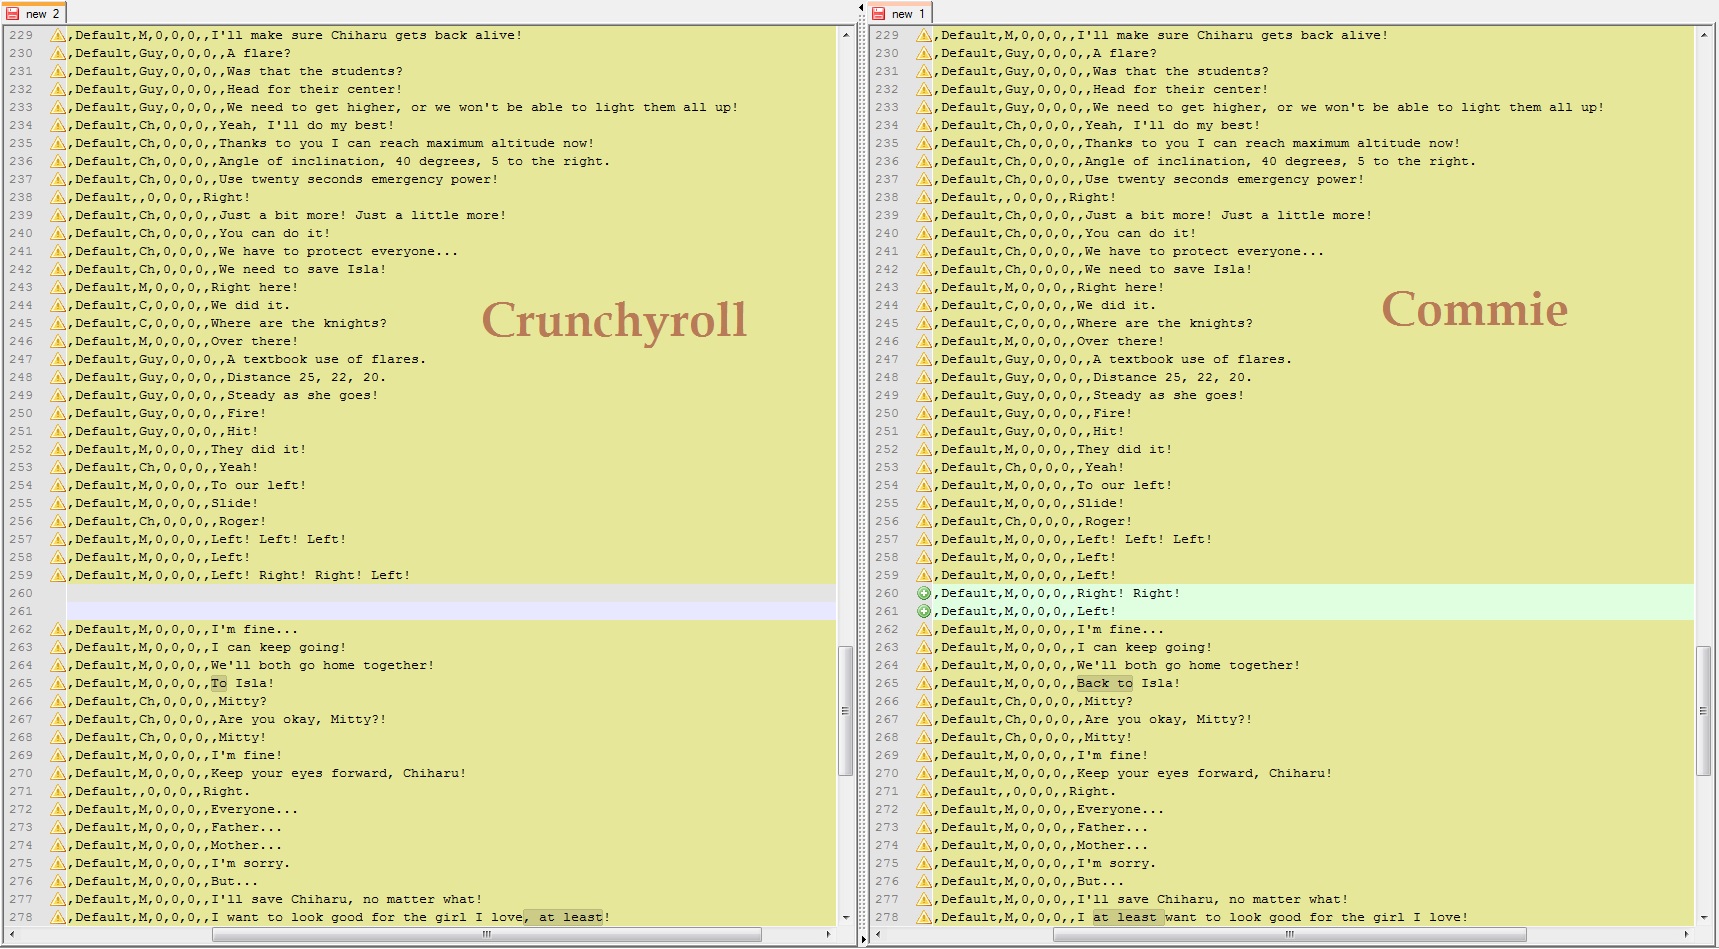Click line "We need to save Isla!" in the Commie pane
This screenshot has width=1719, height=949.
tap(1168, 269)
